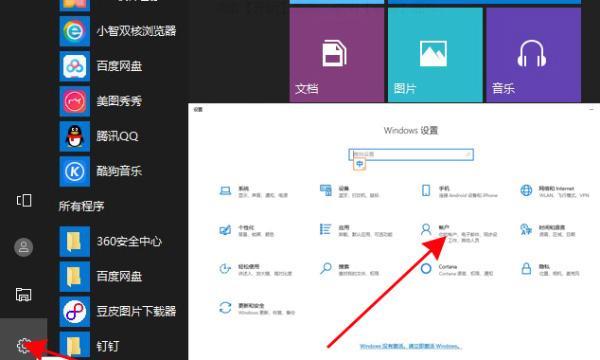Open 豆皮图片下载器 from the program list
600x360 pixels.
pos(118,311)
